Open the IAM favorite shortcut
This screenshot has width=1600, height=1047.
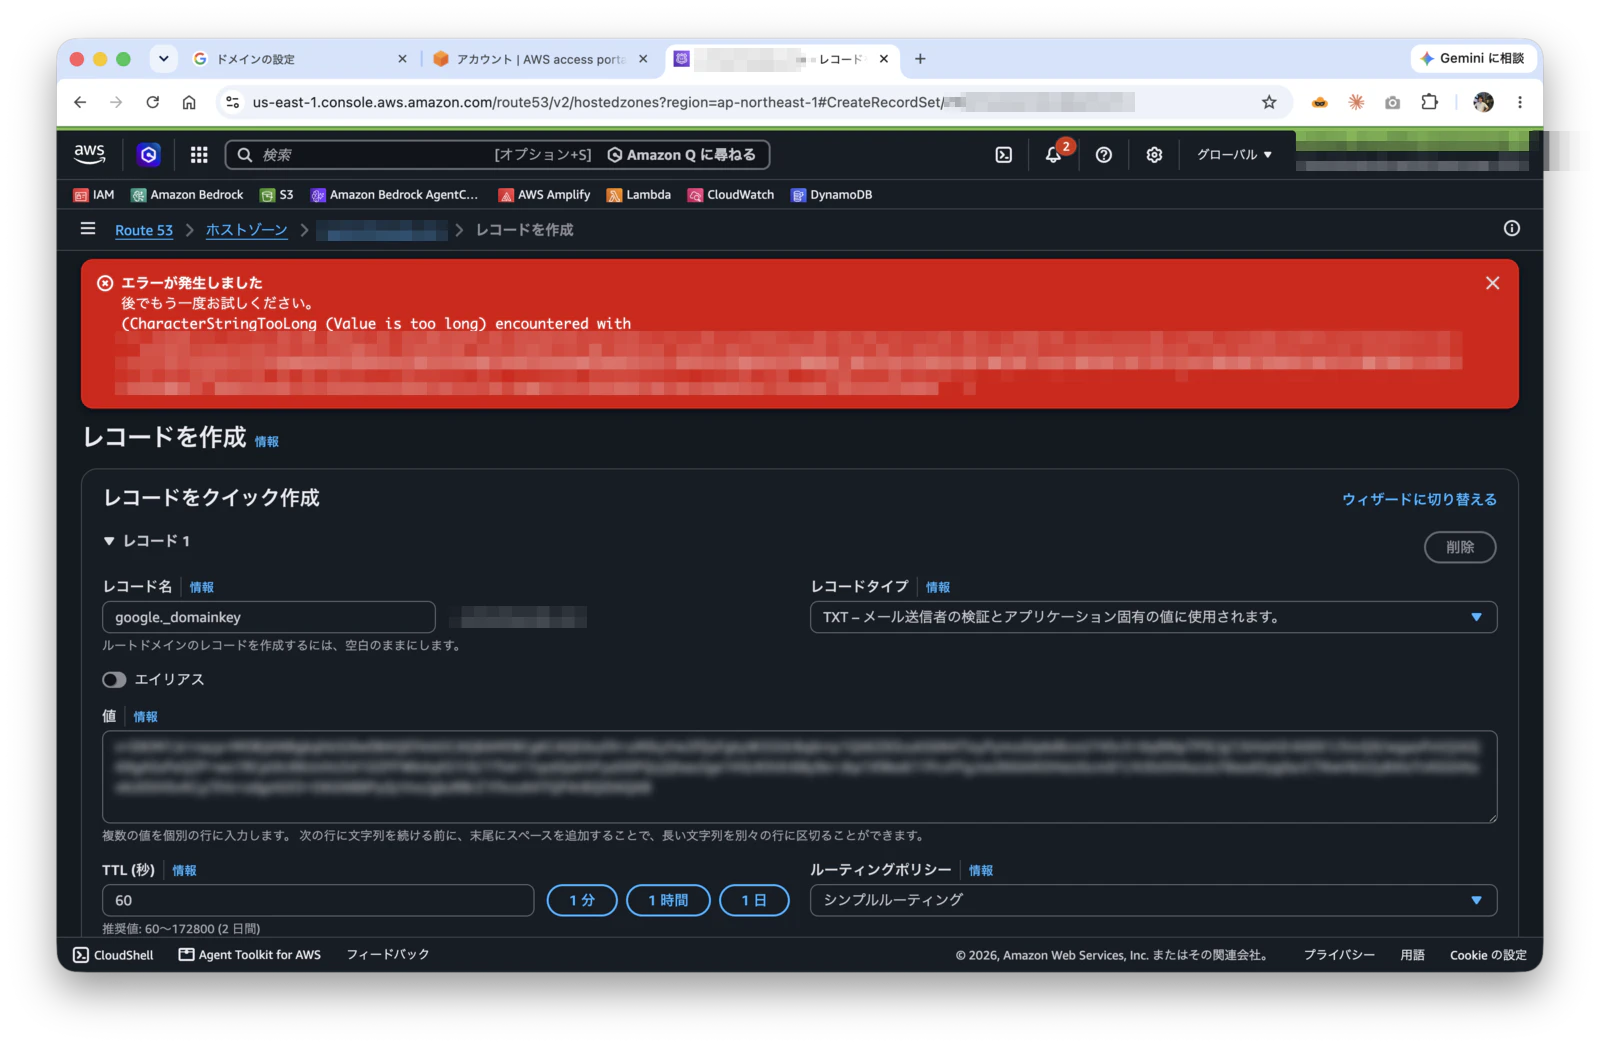(x=94, y=195)
